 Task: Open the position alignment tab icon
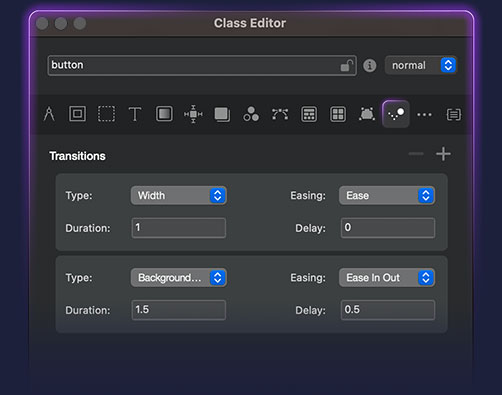[193, 114]
